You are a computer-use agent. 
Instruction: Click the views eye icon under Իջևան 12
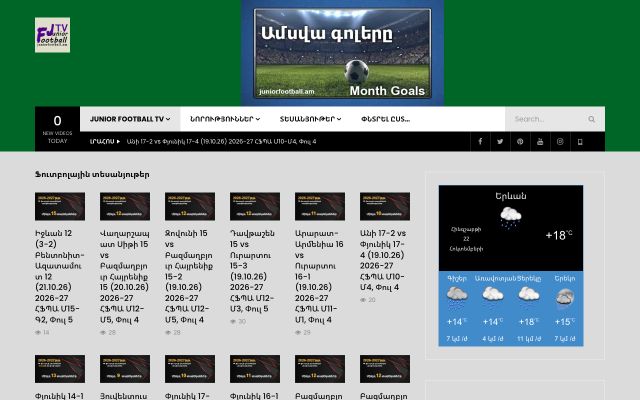pyautogui.click(x=38, y=332)
